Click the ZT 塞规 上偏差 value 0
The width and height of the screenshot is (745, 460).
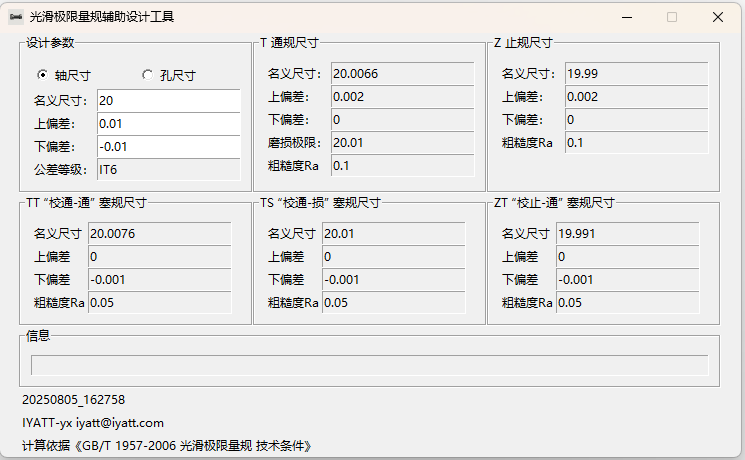tap(628, 257)
